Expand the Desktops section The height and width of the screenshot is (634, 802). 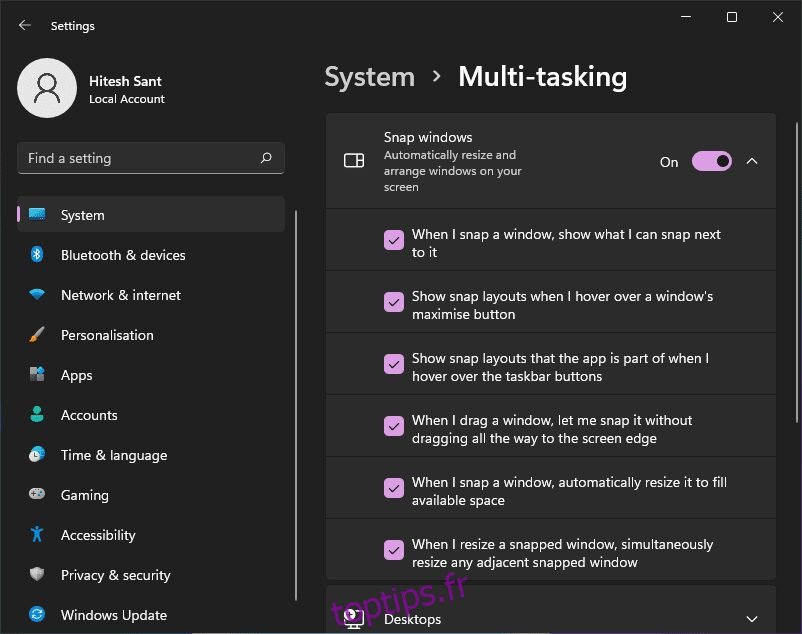[x=752, y=619]
